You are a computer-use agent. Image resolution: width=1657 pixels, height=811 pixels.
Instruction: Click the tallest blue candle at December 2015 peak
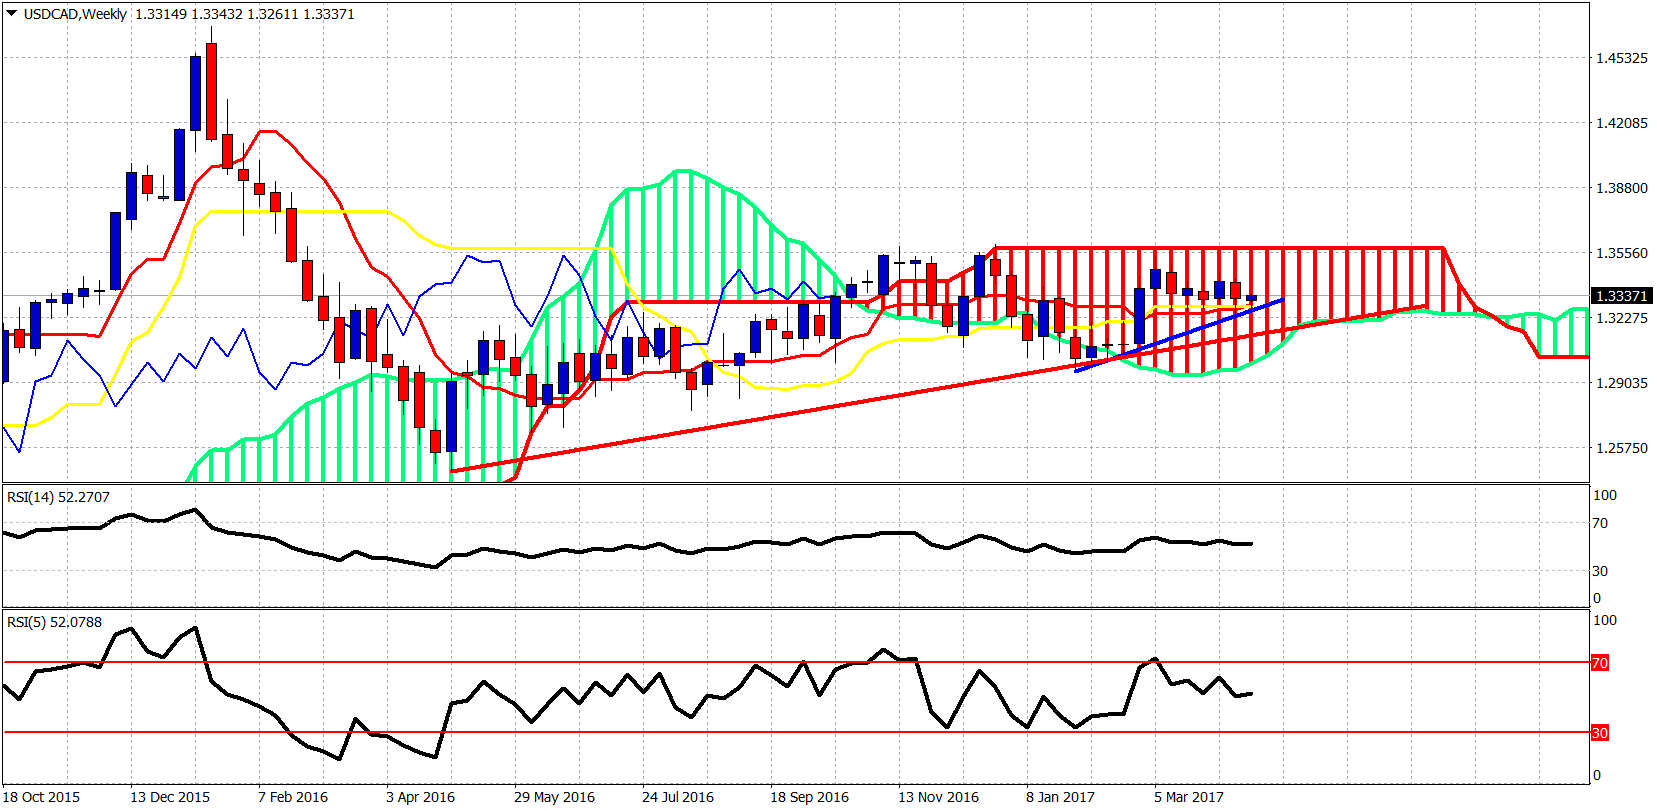[x=196, y=94]
